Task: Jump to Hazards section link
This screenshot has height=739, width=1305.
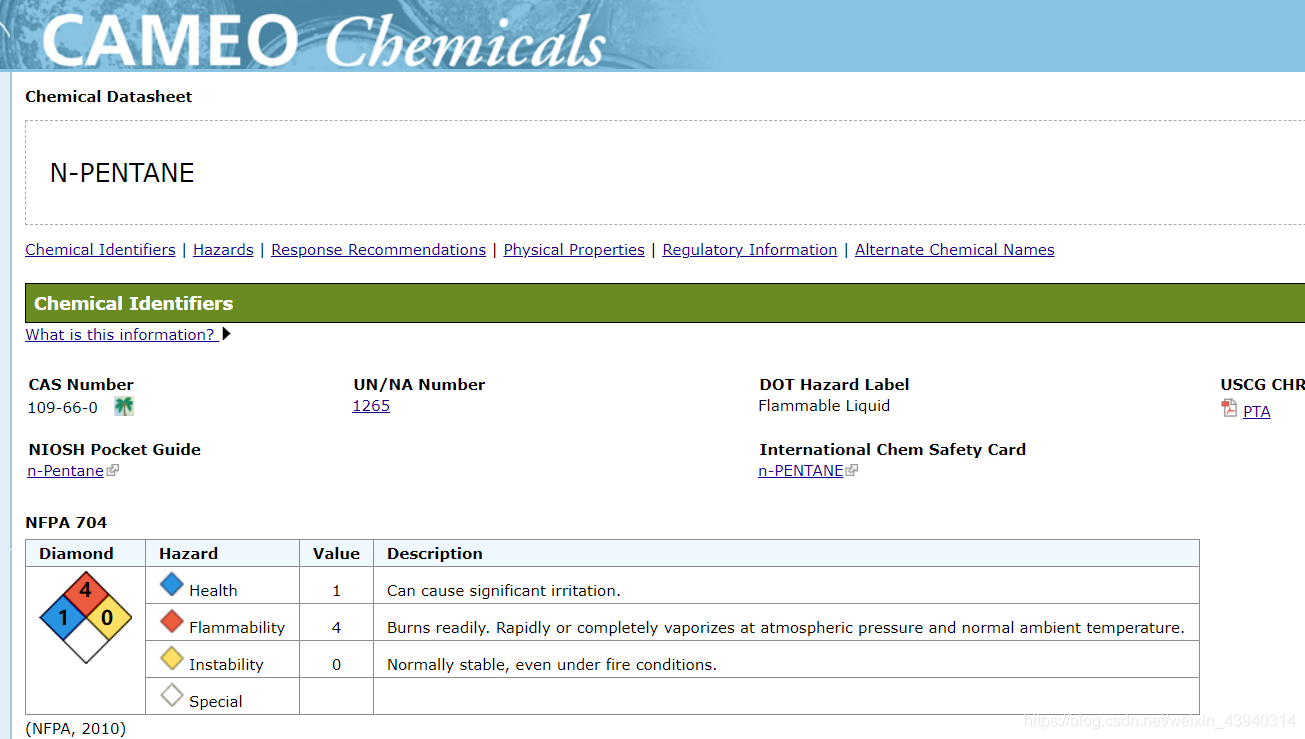Action: 223,250
